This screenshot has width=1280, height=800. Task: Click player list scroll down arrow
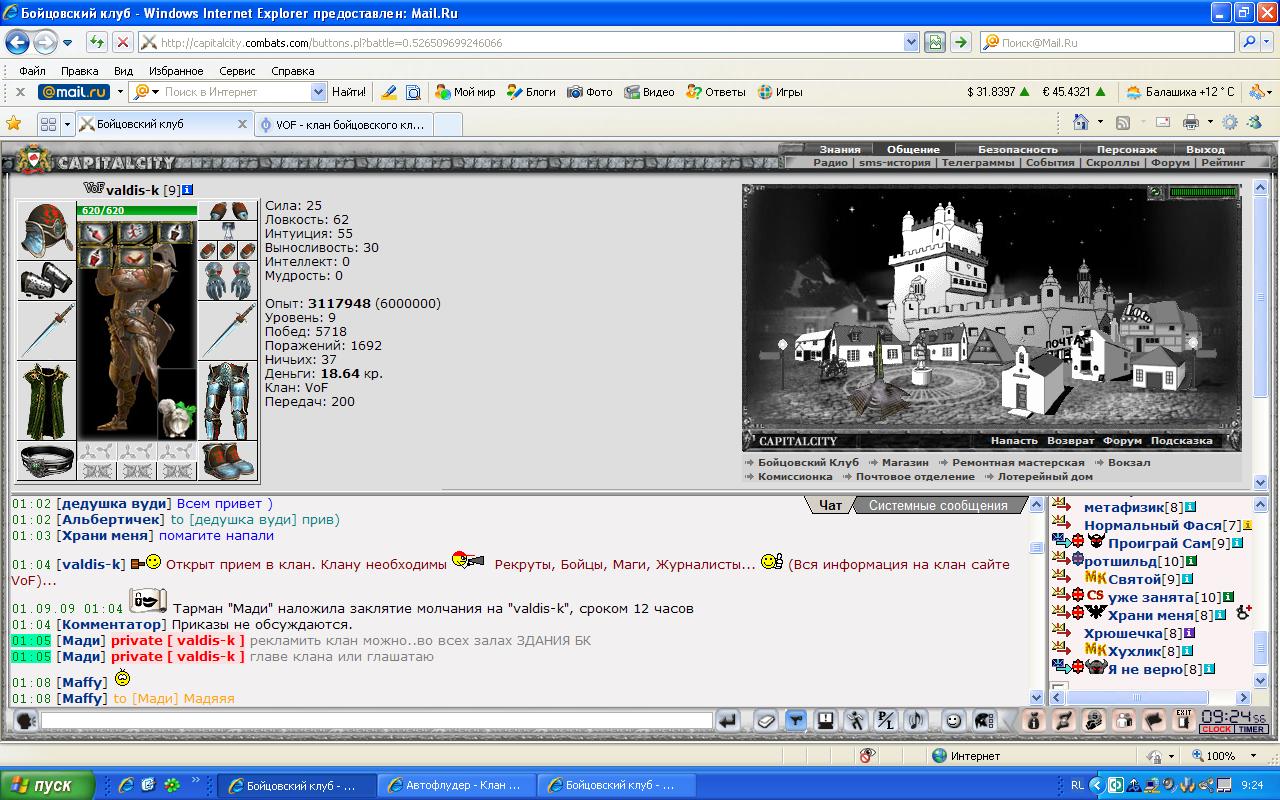pos(1260,680)
